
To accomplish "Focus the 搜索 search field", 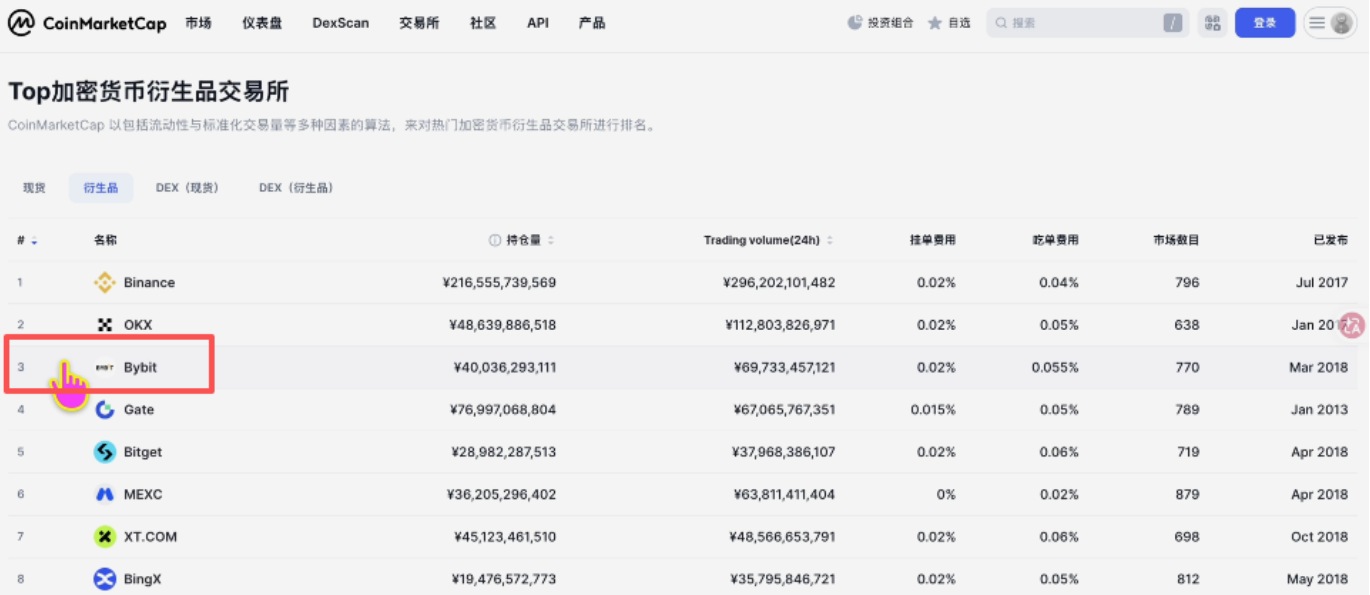I will click(x=1088, y=23).
